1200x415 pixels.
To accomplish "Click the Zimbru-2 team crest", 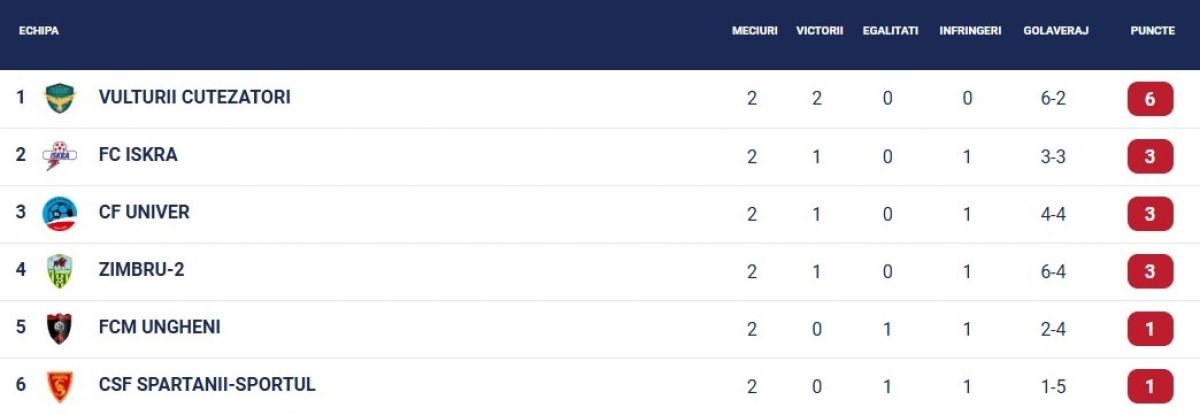I will (x=60, y=271).
